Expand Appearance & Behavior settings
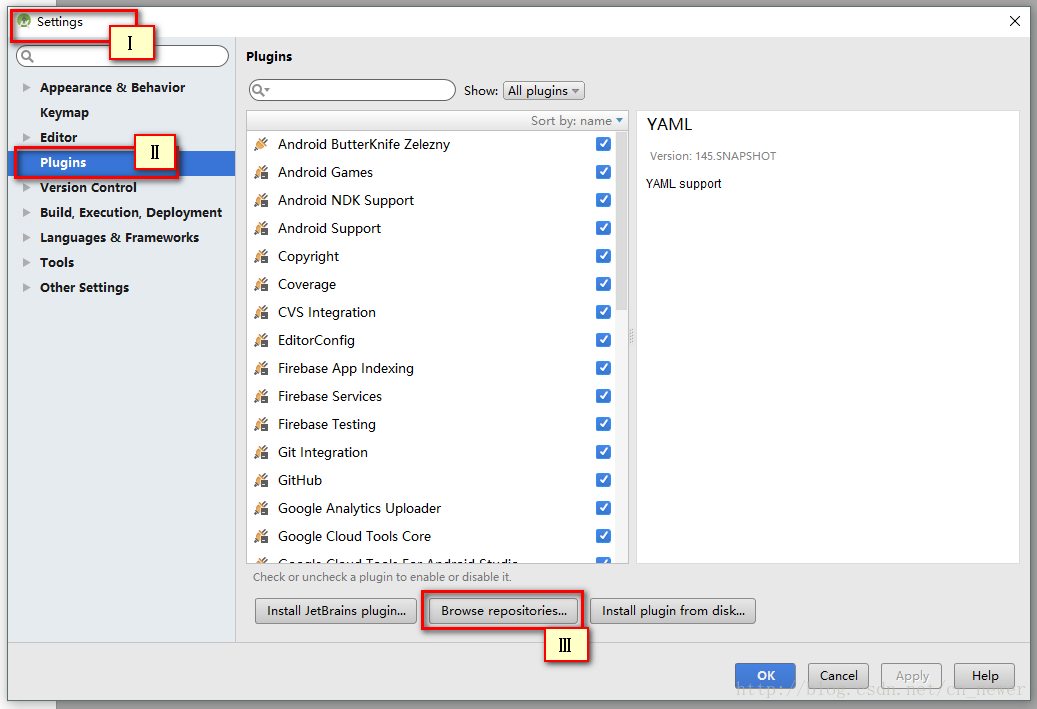The image size is (1037, 709). pyautogui.click(x=26, y=87)
